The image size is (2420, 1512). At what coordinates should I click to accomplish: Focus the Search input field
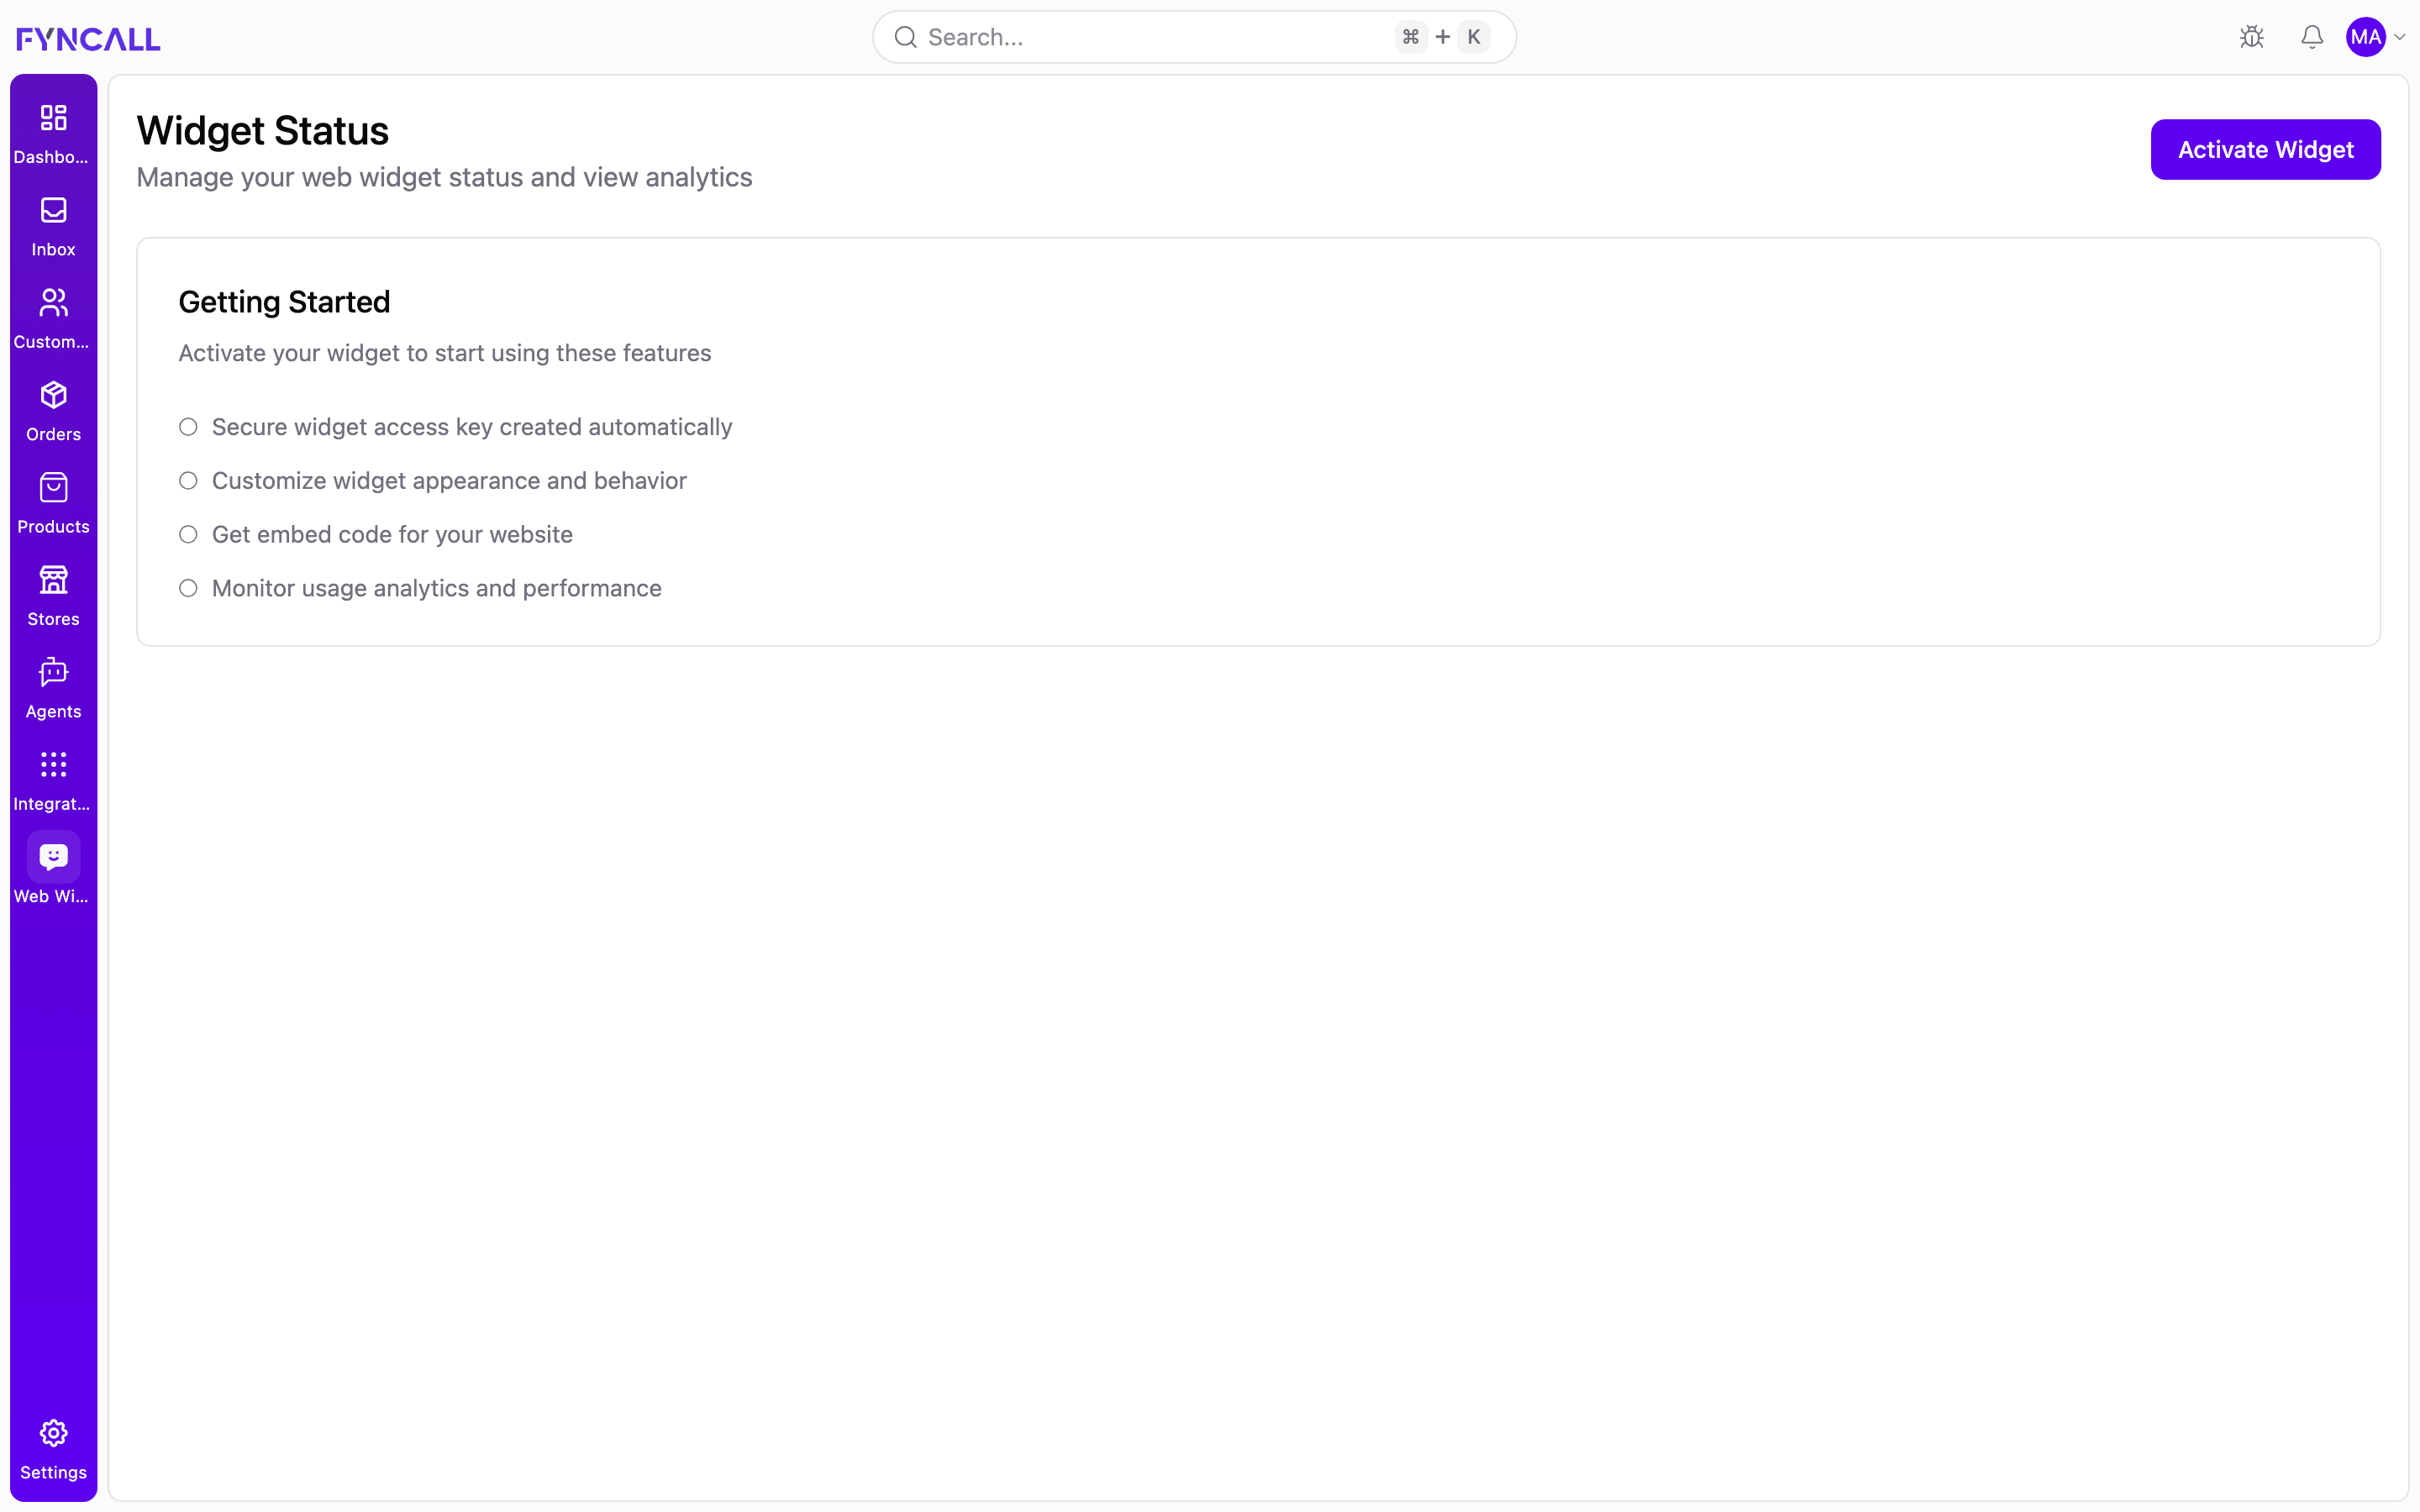point(1194,37)
